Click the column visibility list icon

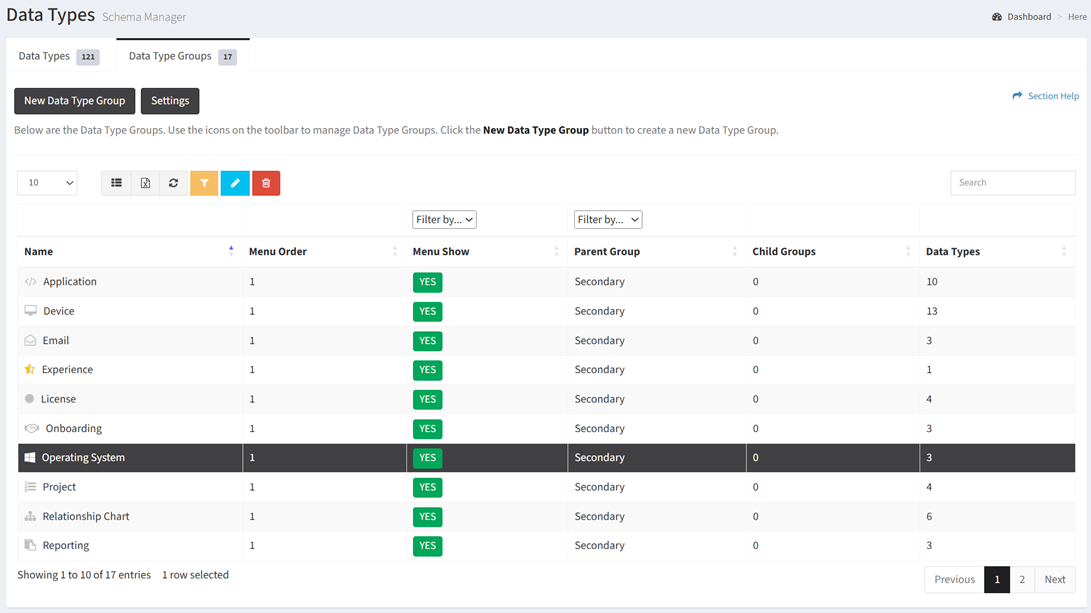point(116,183)
